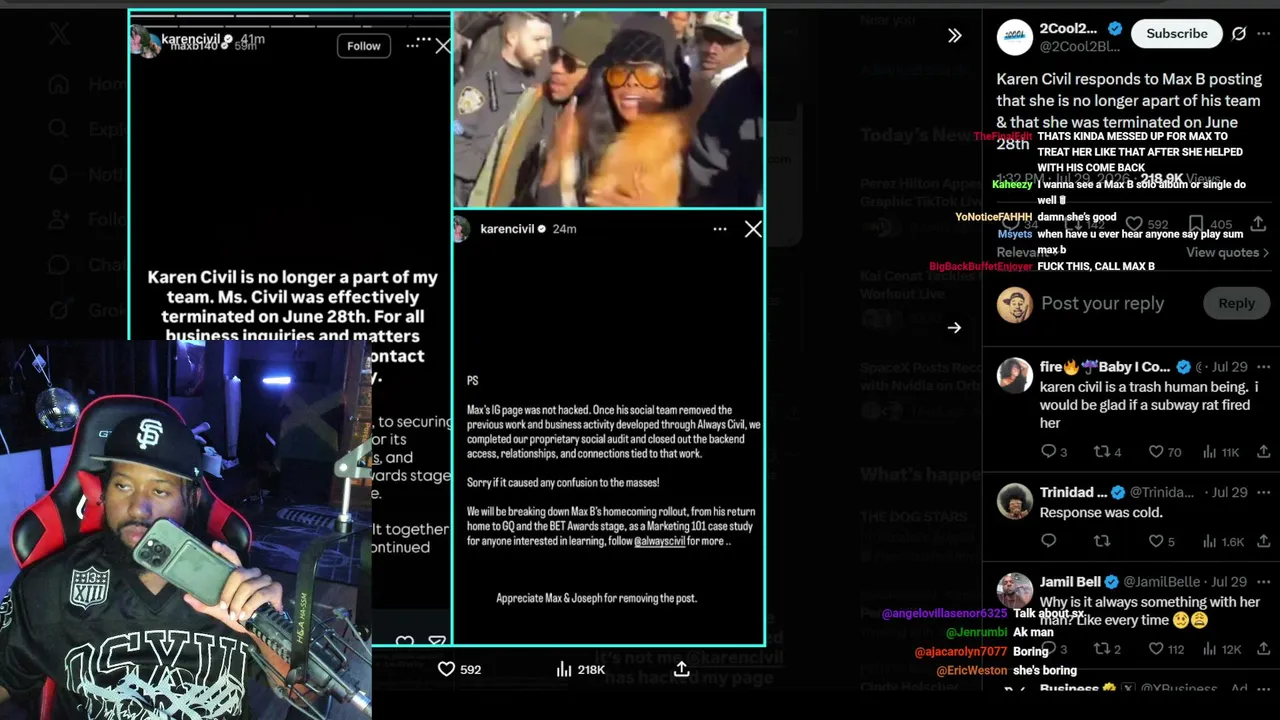Open the Home icon in the sidebar

[59, 84]
